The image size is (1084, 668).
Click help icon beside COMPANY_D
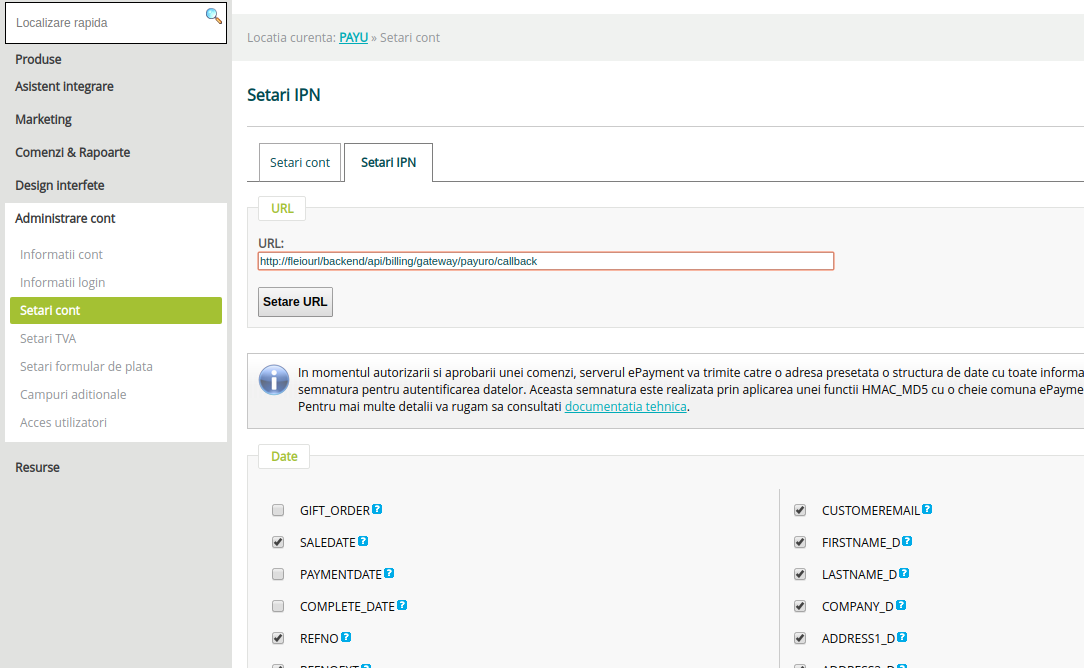point(901,605)
